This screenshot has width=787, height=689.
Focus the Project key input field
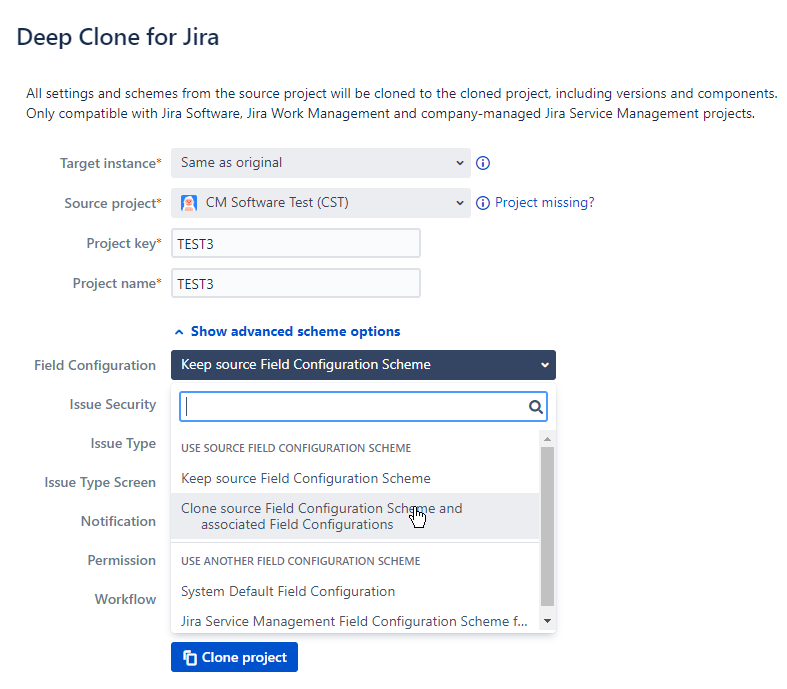tap(296, 243)
